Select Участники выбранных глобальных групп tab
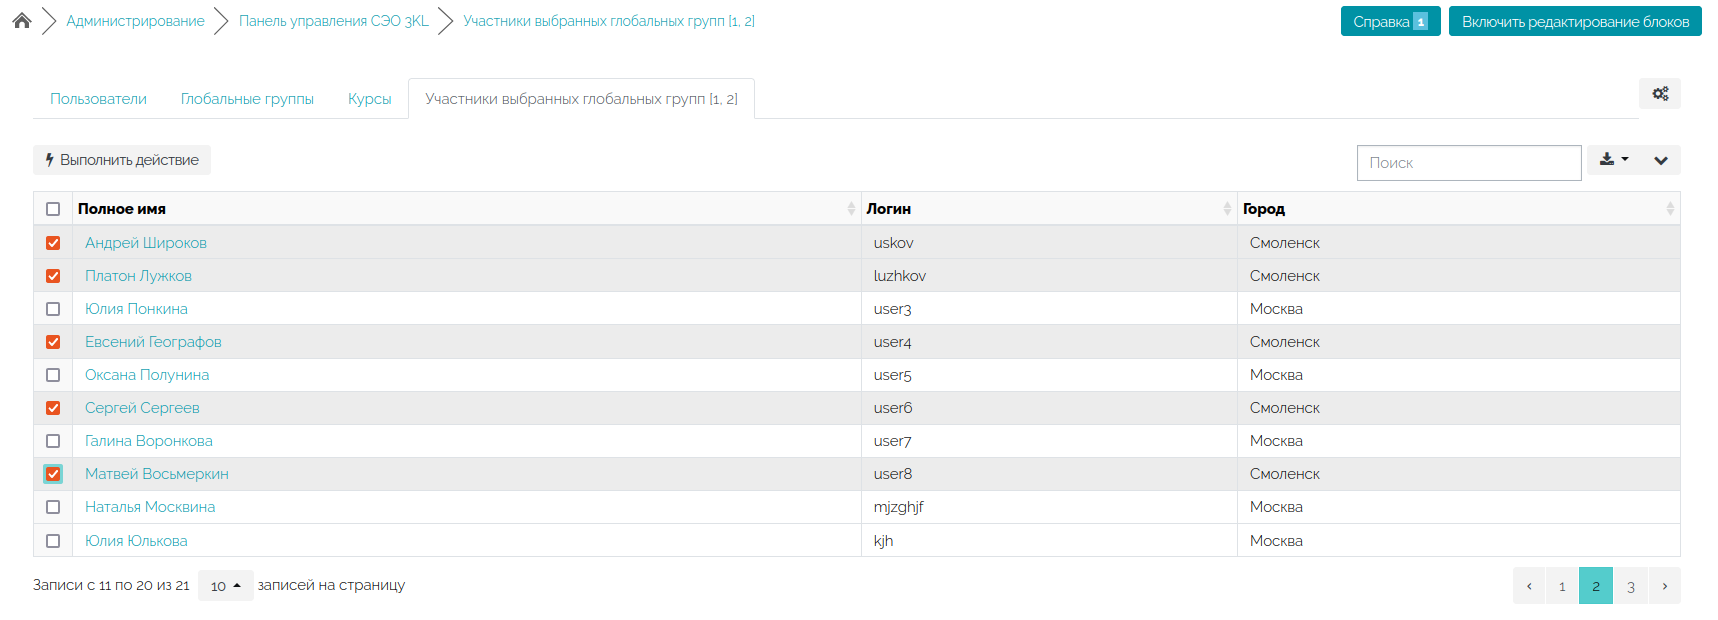1718x620 pixels. pyautogui.click(x=581, y=99)
